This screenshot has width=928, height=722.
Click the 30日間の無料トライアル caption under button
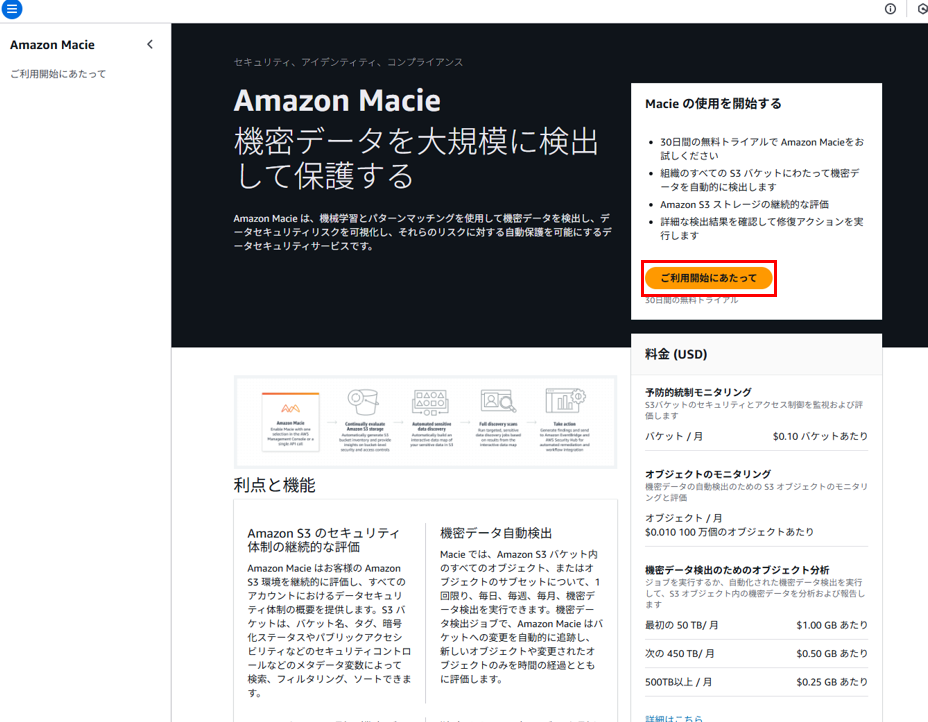pos(691,300)
